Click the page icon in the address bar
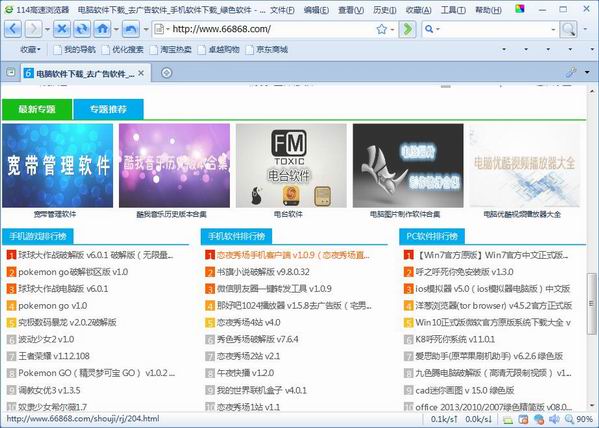This screenshot has width=599, height=428. click(x=159, y=29)
